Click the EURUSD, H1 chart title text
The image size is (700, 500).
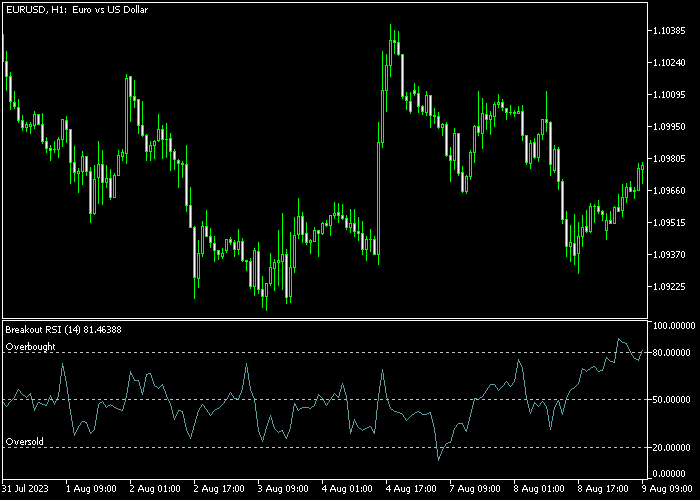click(x=77, y=9)
